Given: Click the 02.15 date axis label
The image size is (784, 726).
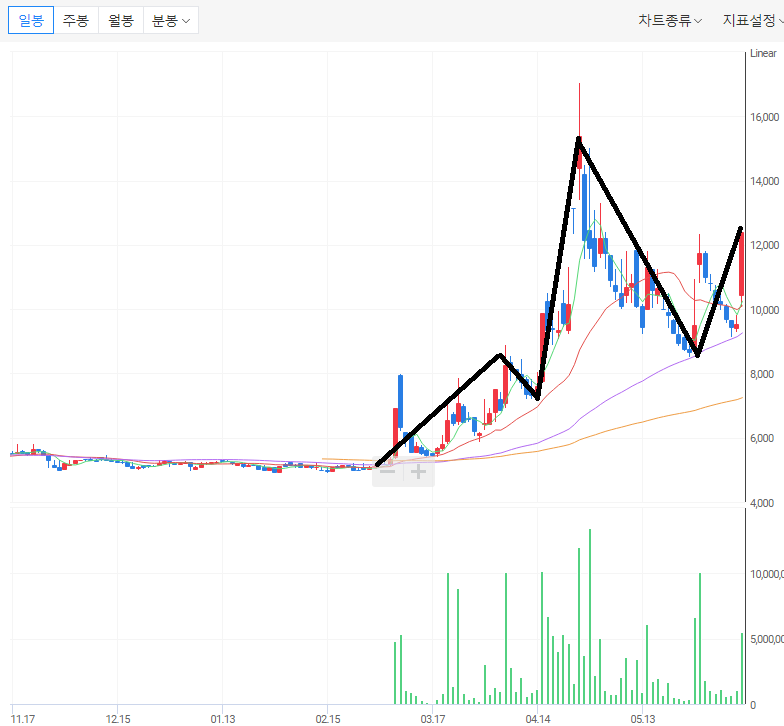Looking at the screenshot, I should [328, 719].
